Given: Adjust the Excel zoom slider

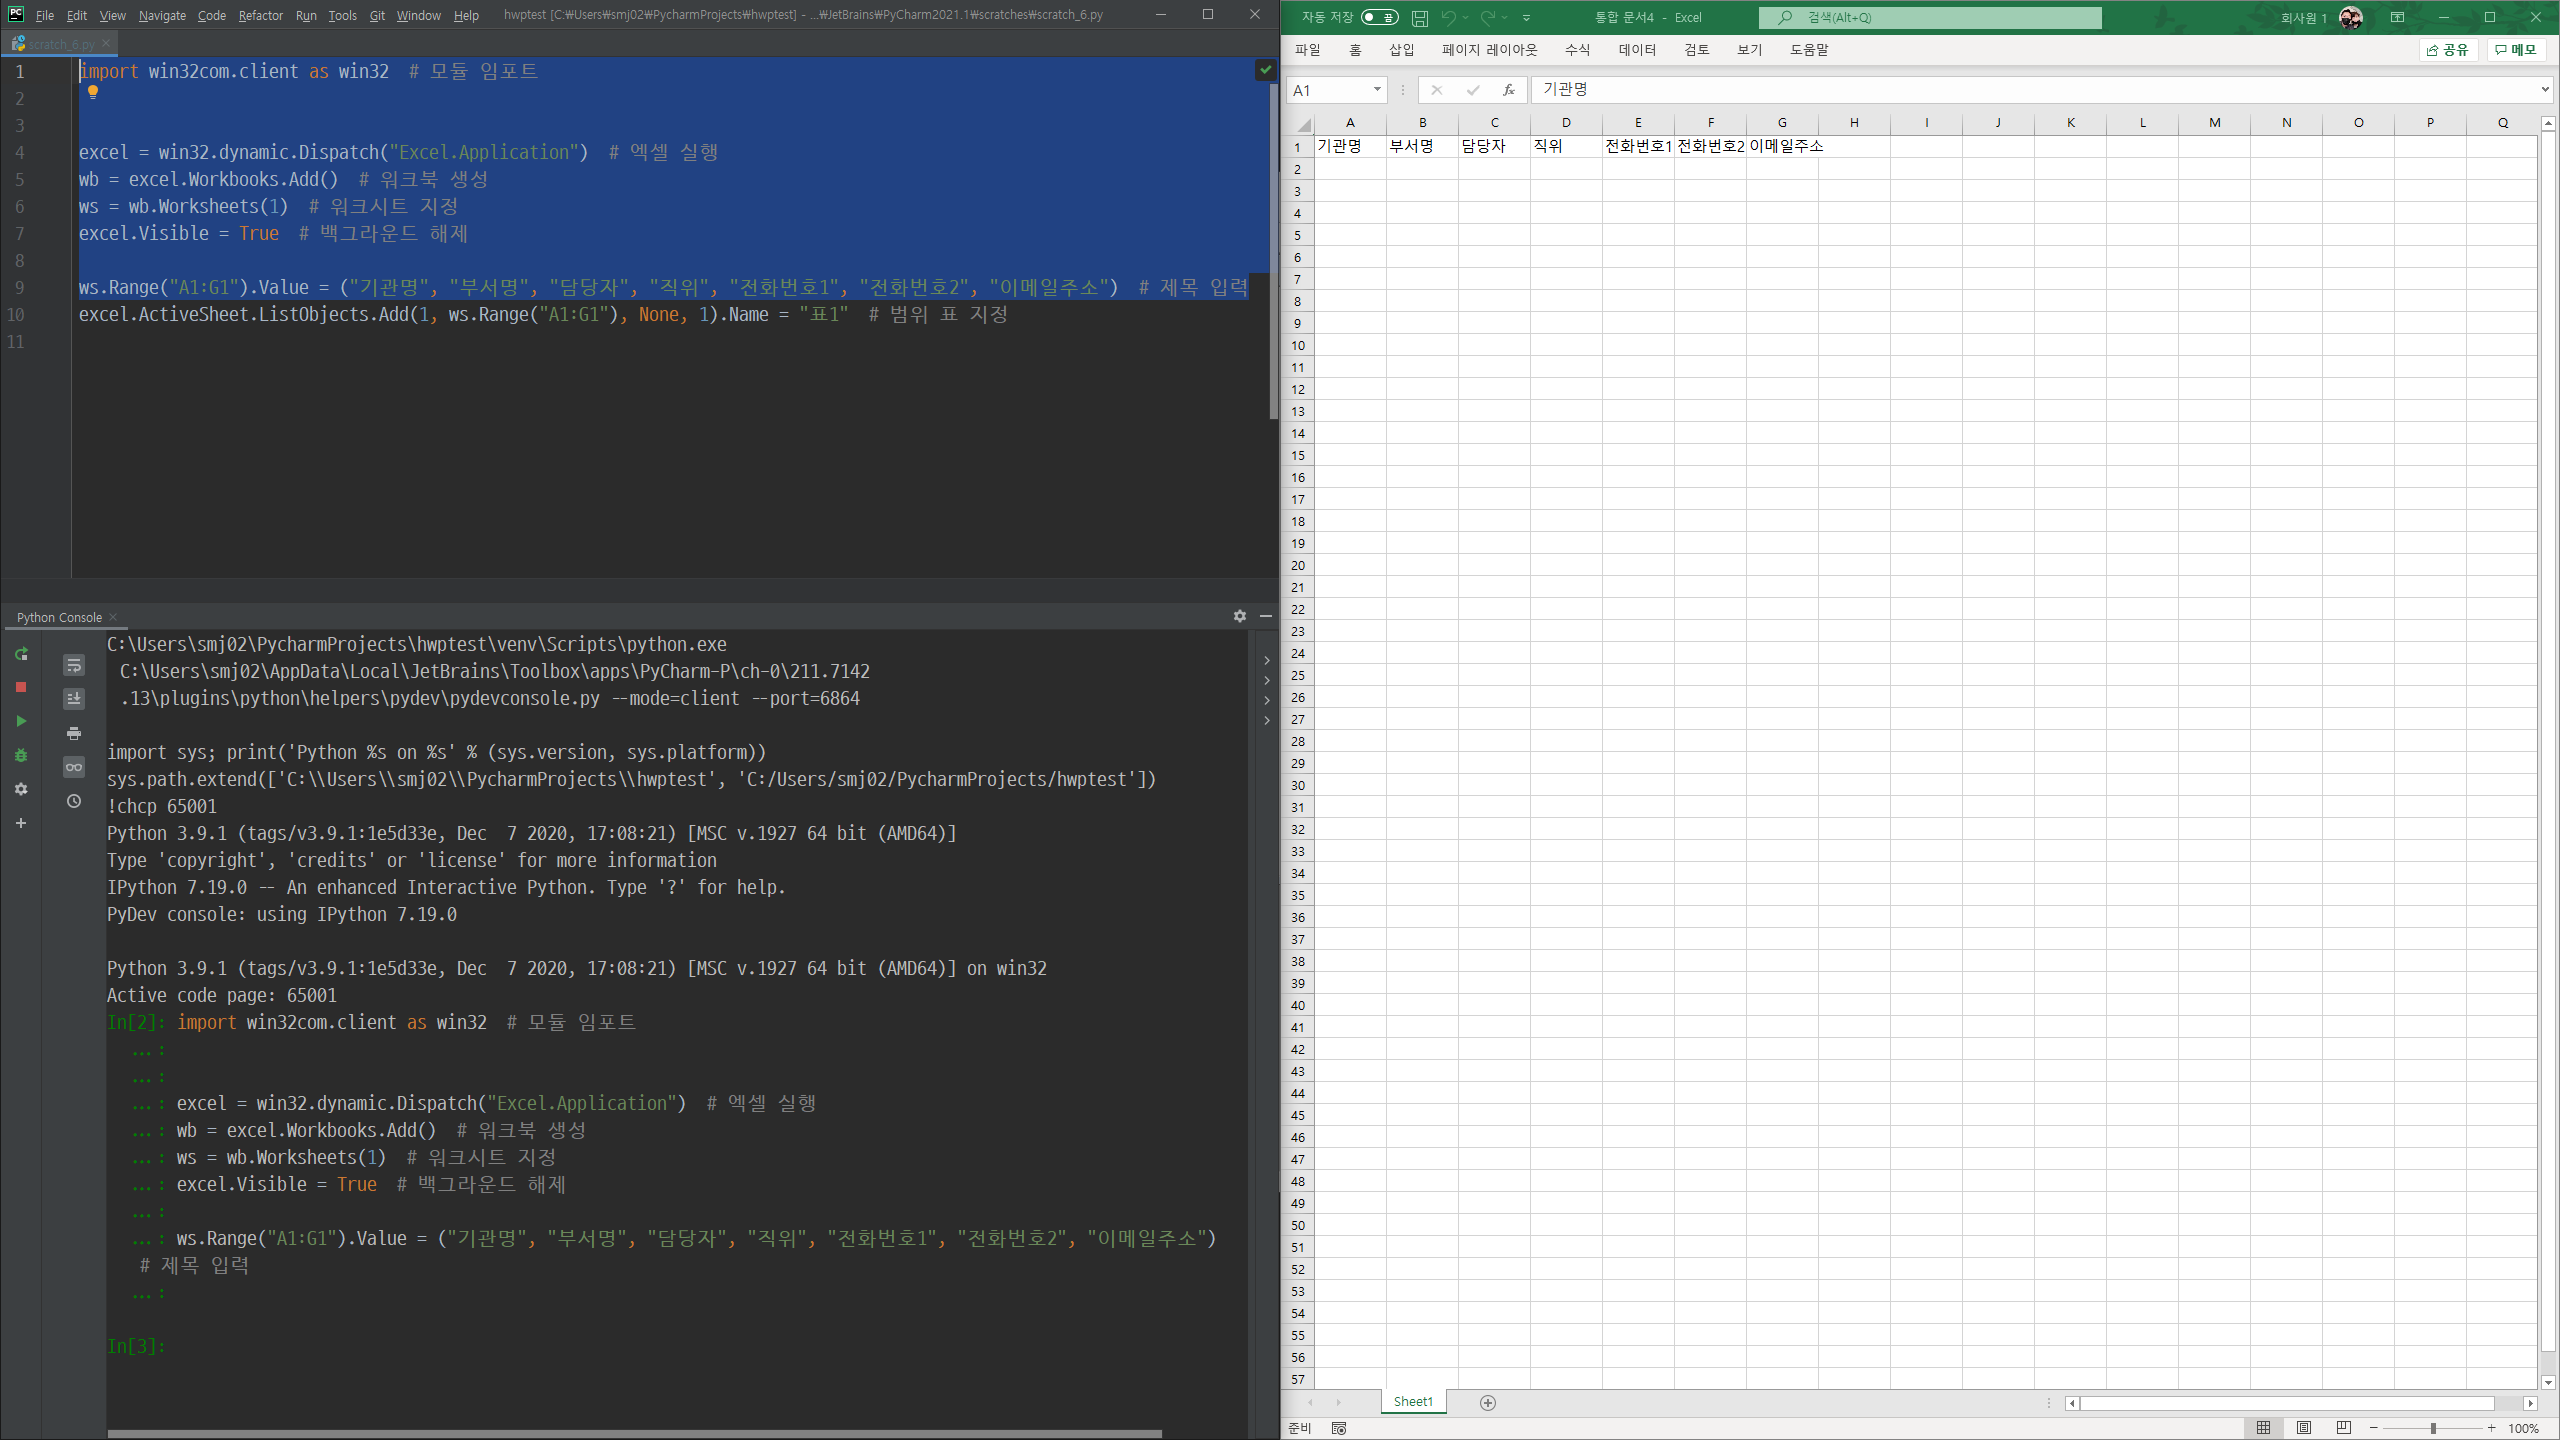Looking at the screenshot, I should click(2432, 1428).
